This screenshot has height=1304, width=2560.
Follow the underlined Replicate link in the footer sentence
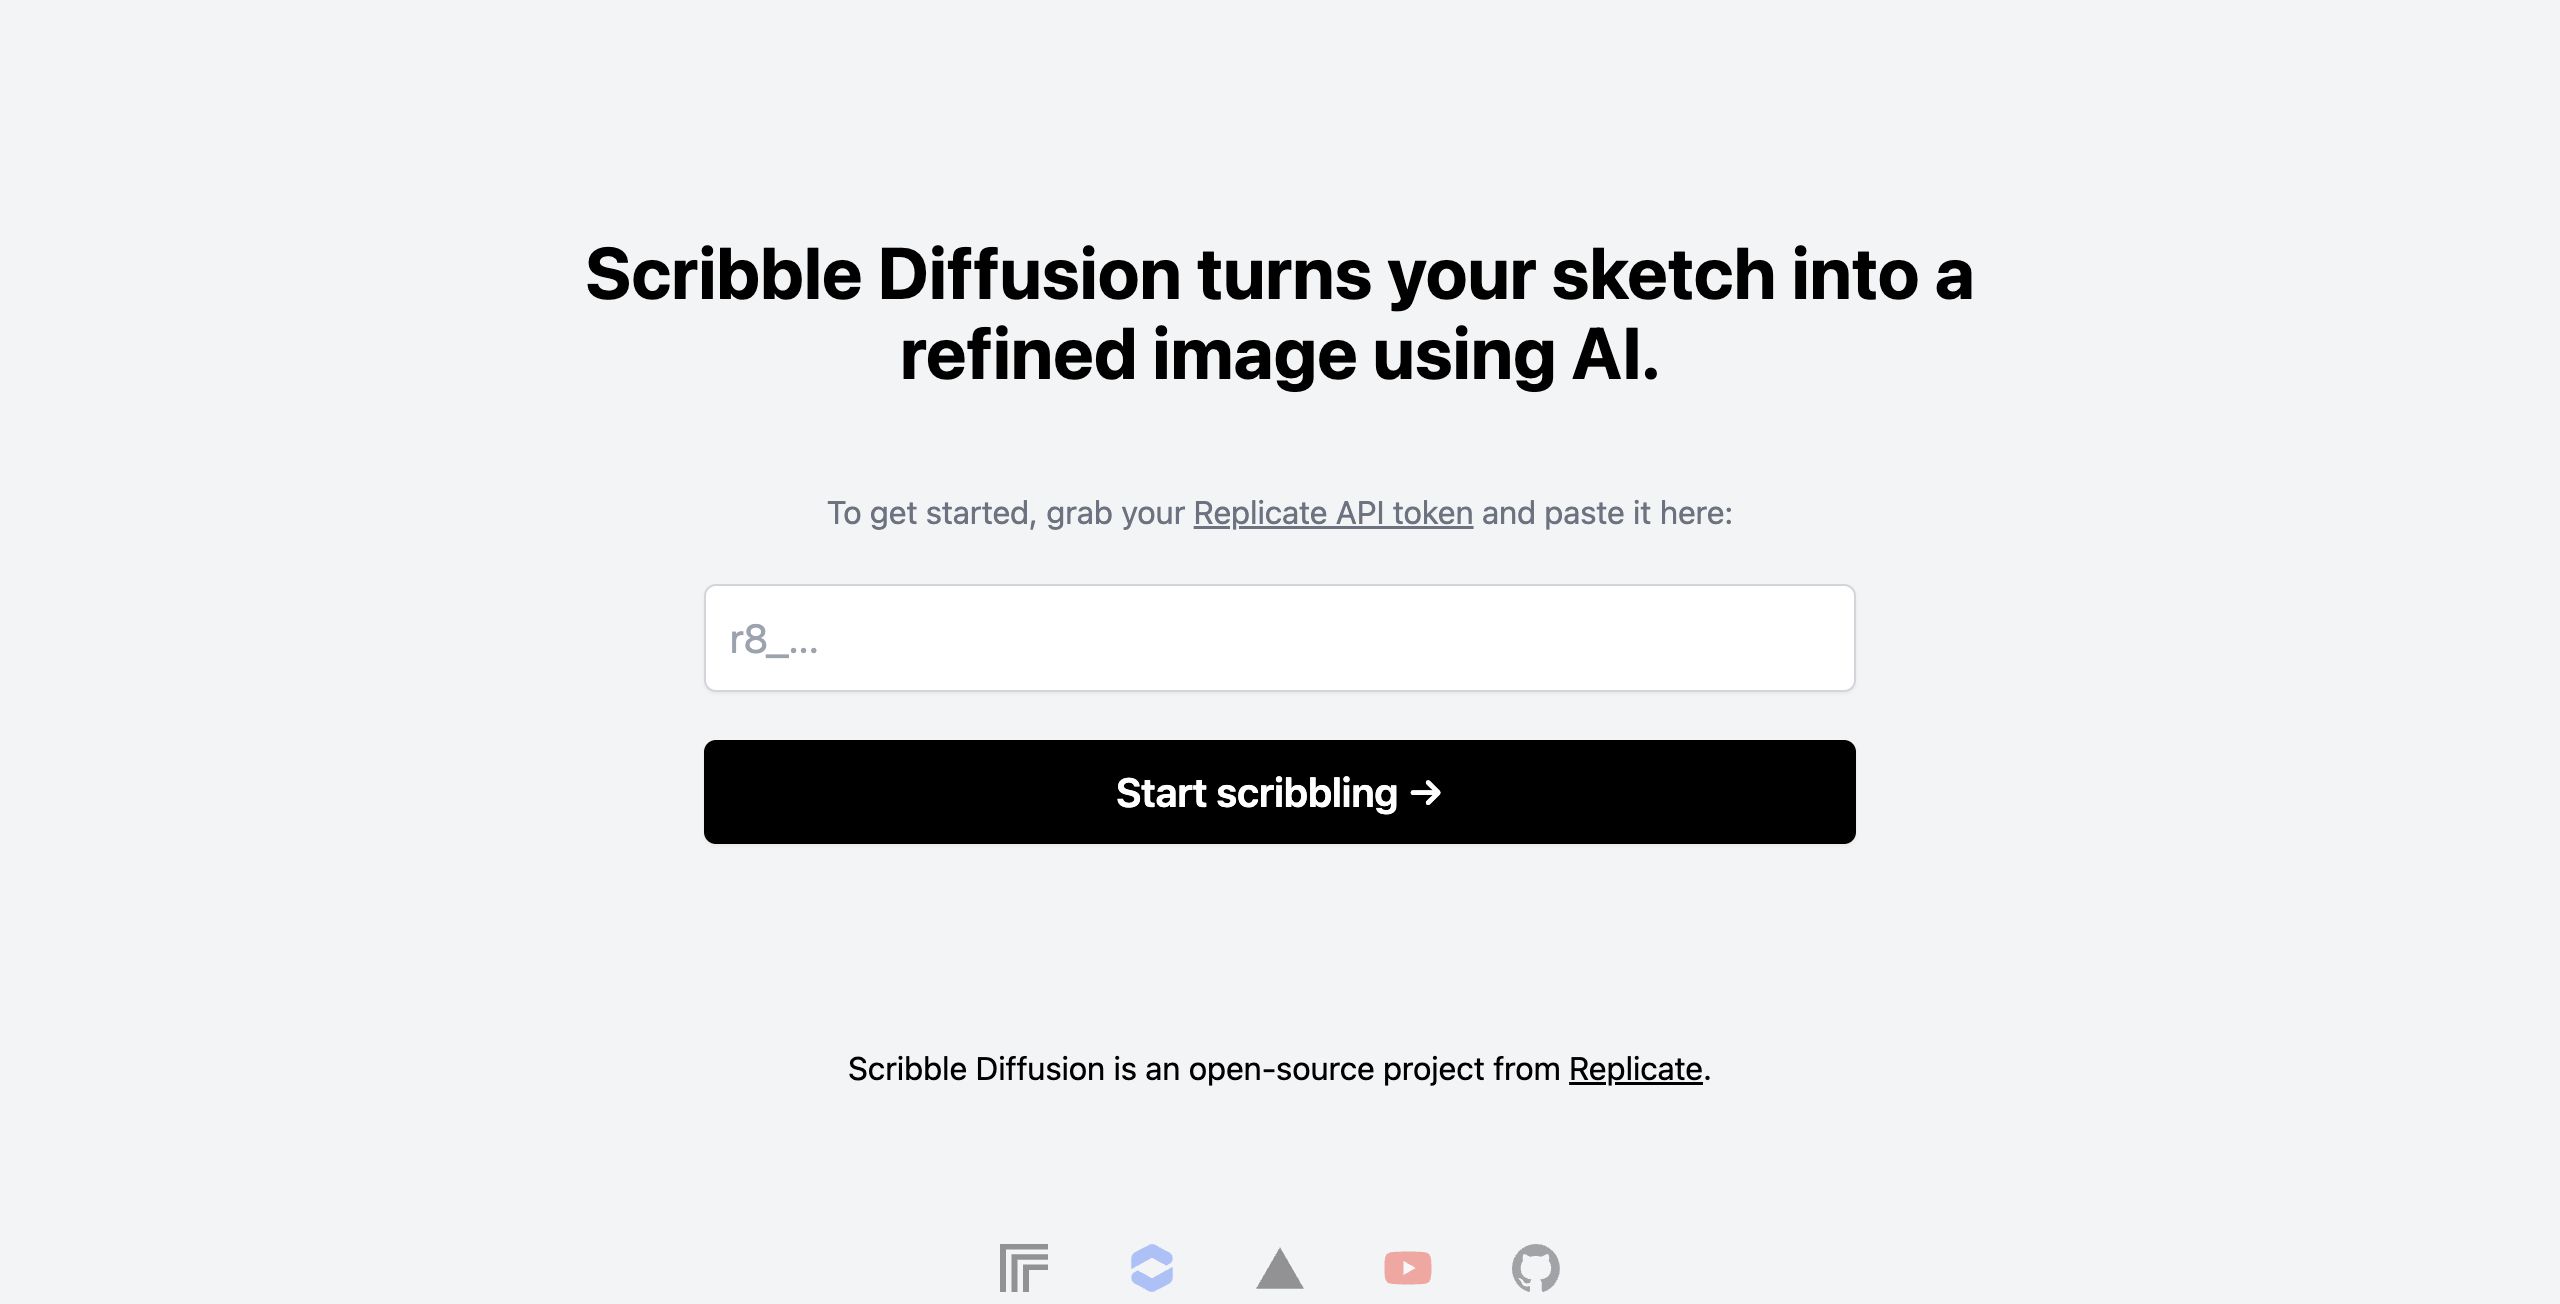click(1635, 1069)
